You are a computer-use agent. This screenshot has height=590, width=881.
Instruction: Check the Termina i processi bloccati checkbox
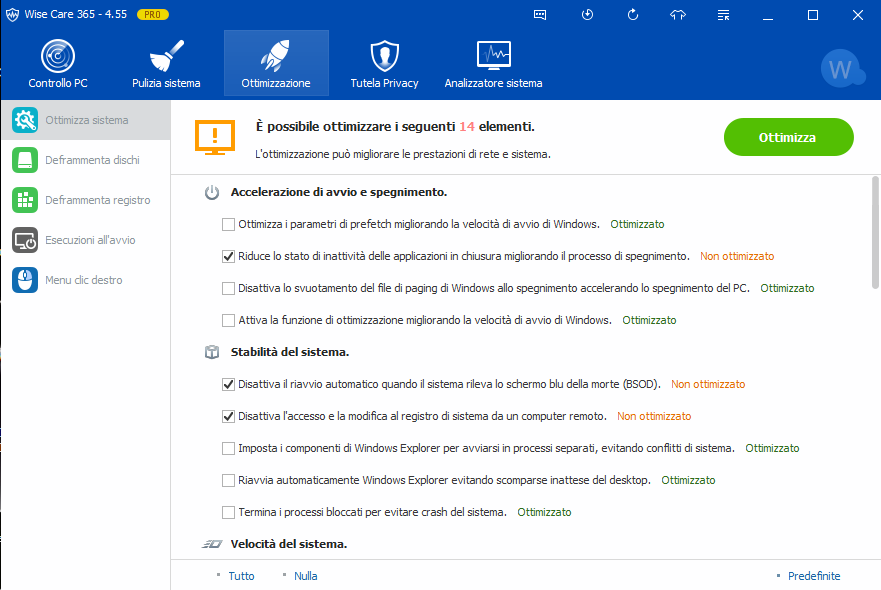(x=228, y=513)
